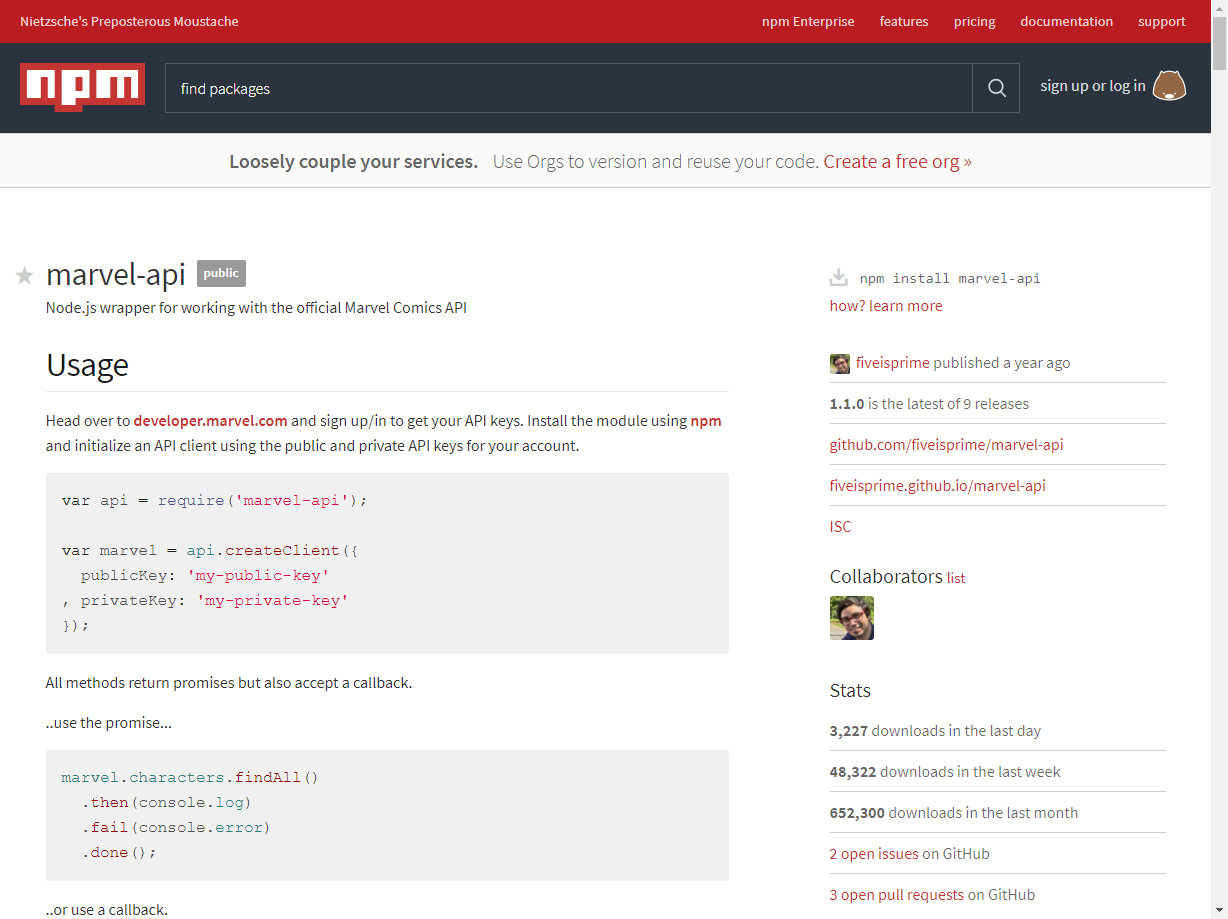Click the vertical scrollbar thumb
The image size is (1228, 919).
[x=1220, y=45]
